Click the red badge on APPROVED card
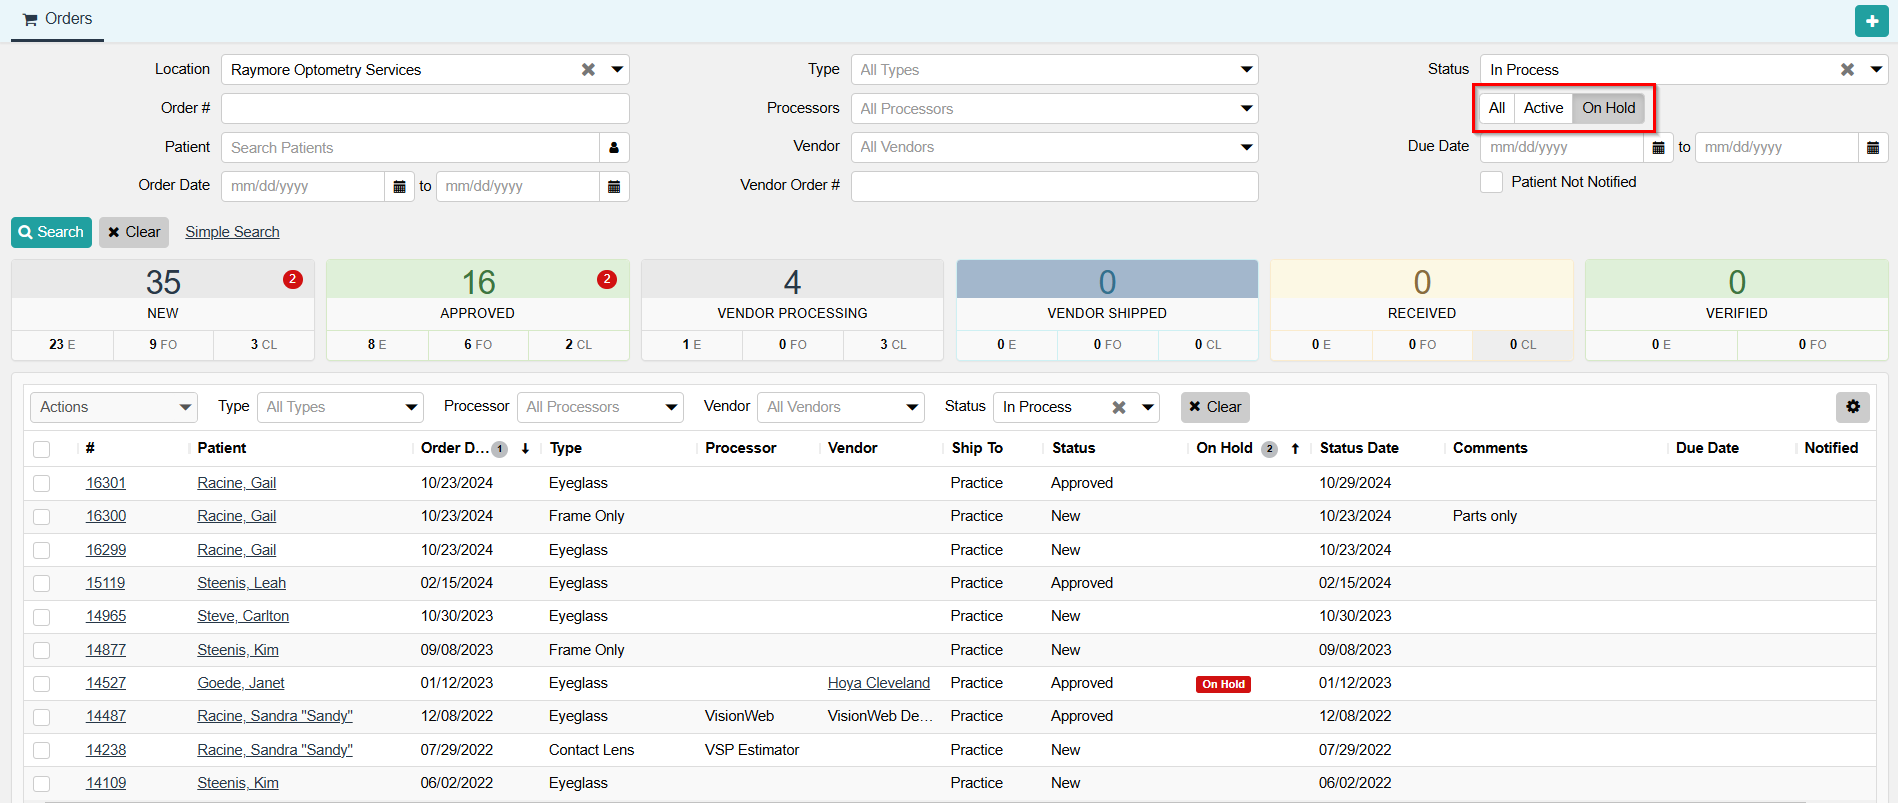Screen dimensions: 1898x803 click(606, 280)
